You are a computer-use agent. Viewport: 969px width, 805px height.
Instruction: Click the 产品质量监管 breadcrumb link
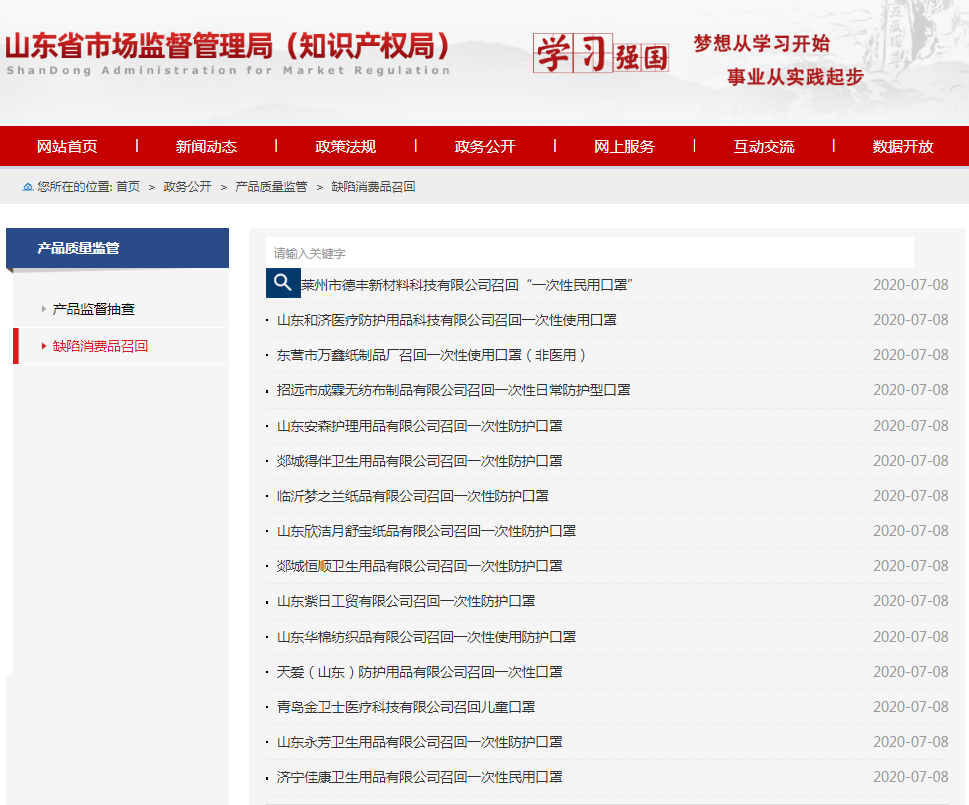point(271,187)
